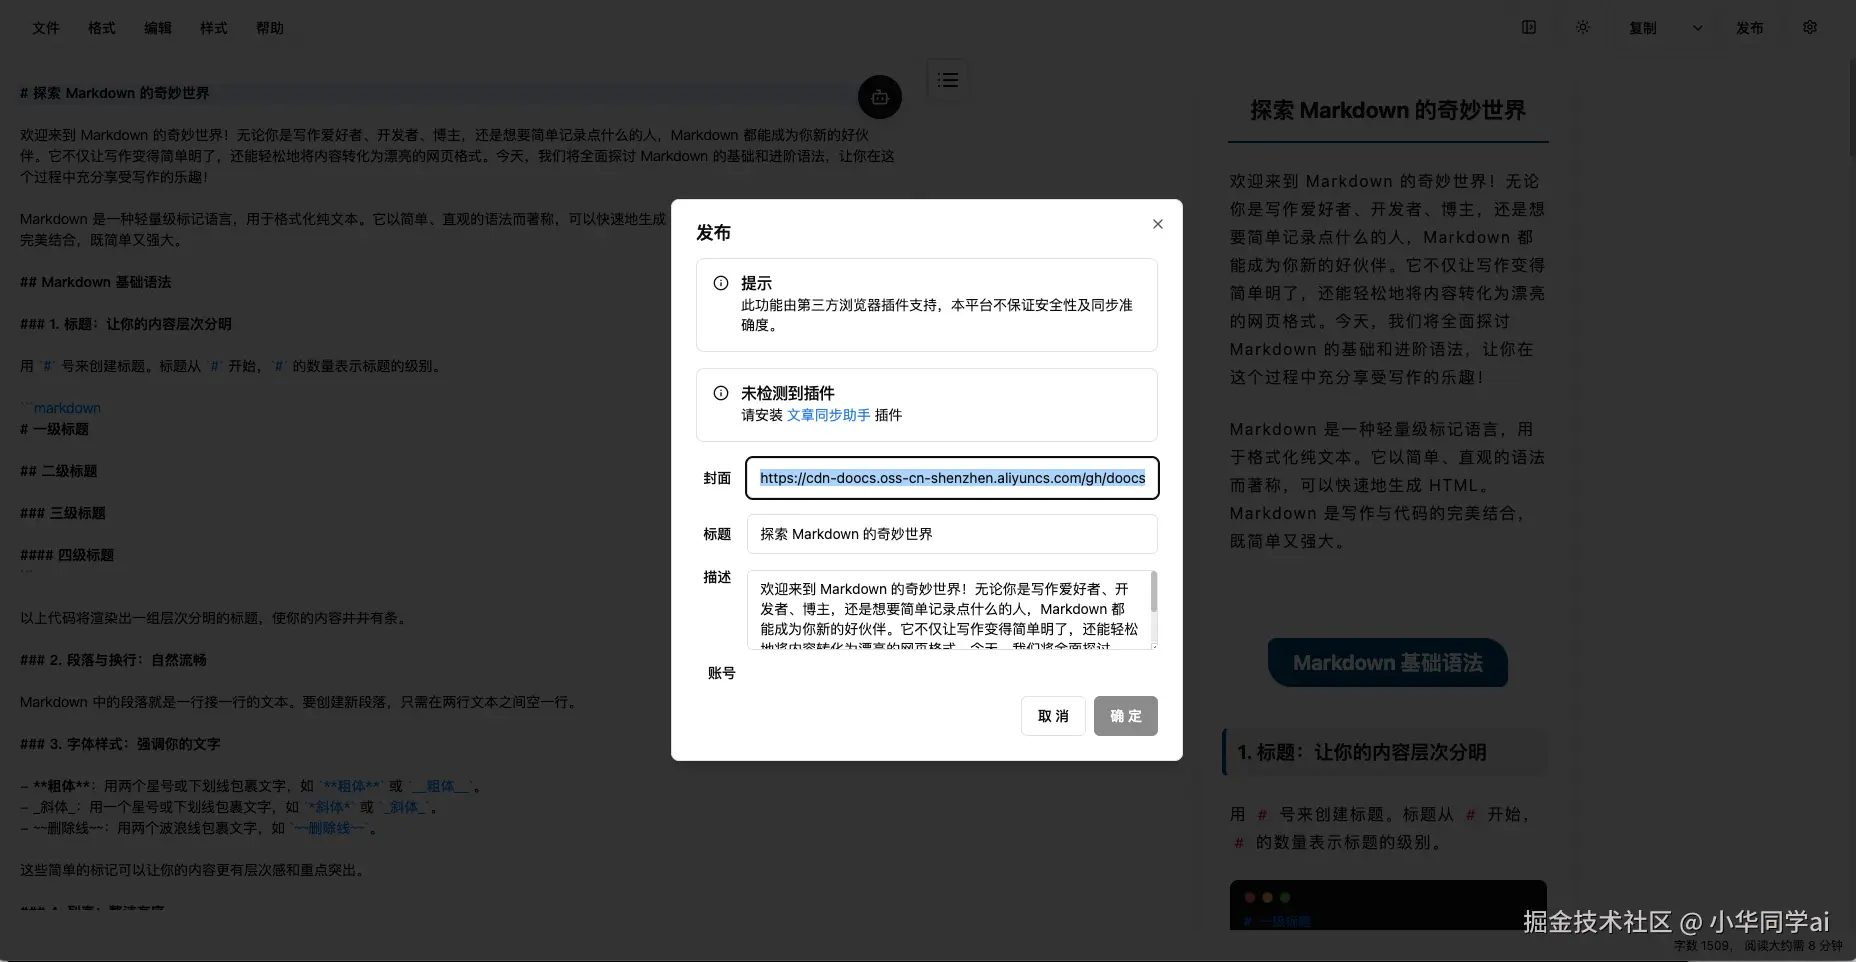The width and height of the screenshot is (1856, 962).
Task: Click the 提示 info icon
Action: [721, 284]
